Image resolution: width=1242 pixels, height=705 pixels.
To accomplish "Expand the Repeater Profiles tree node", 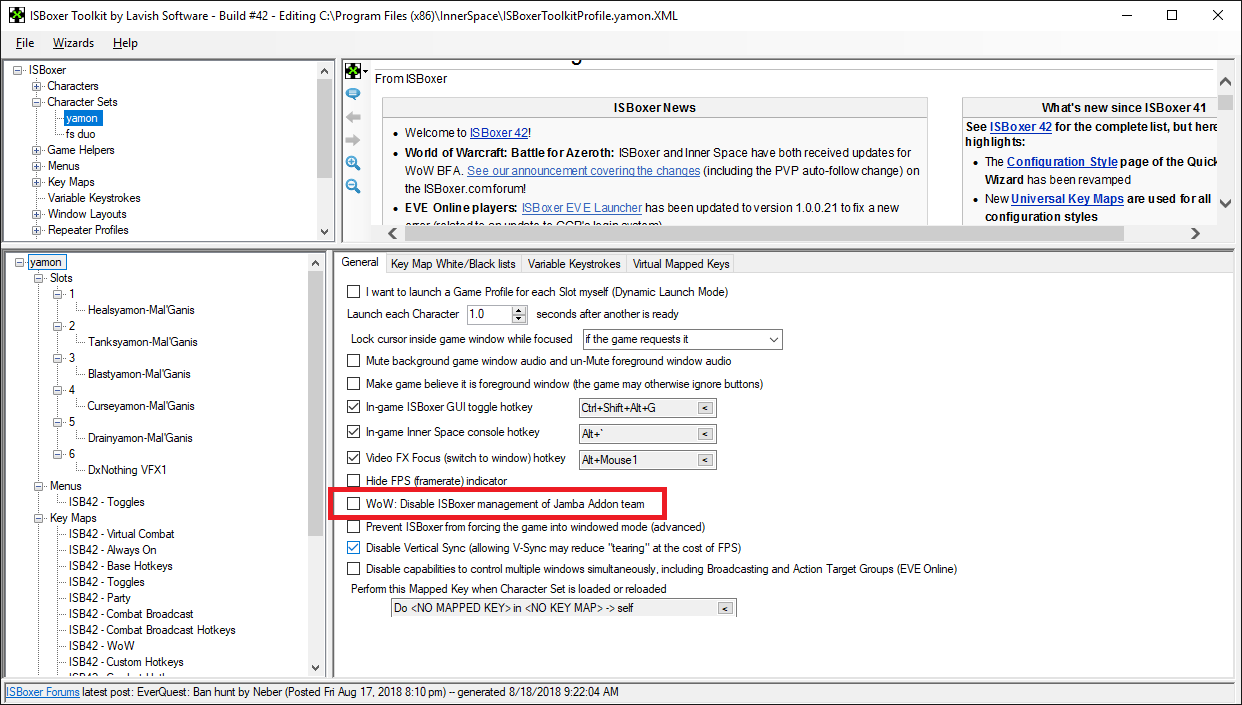I will pos(37,230).
